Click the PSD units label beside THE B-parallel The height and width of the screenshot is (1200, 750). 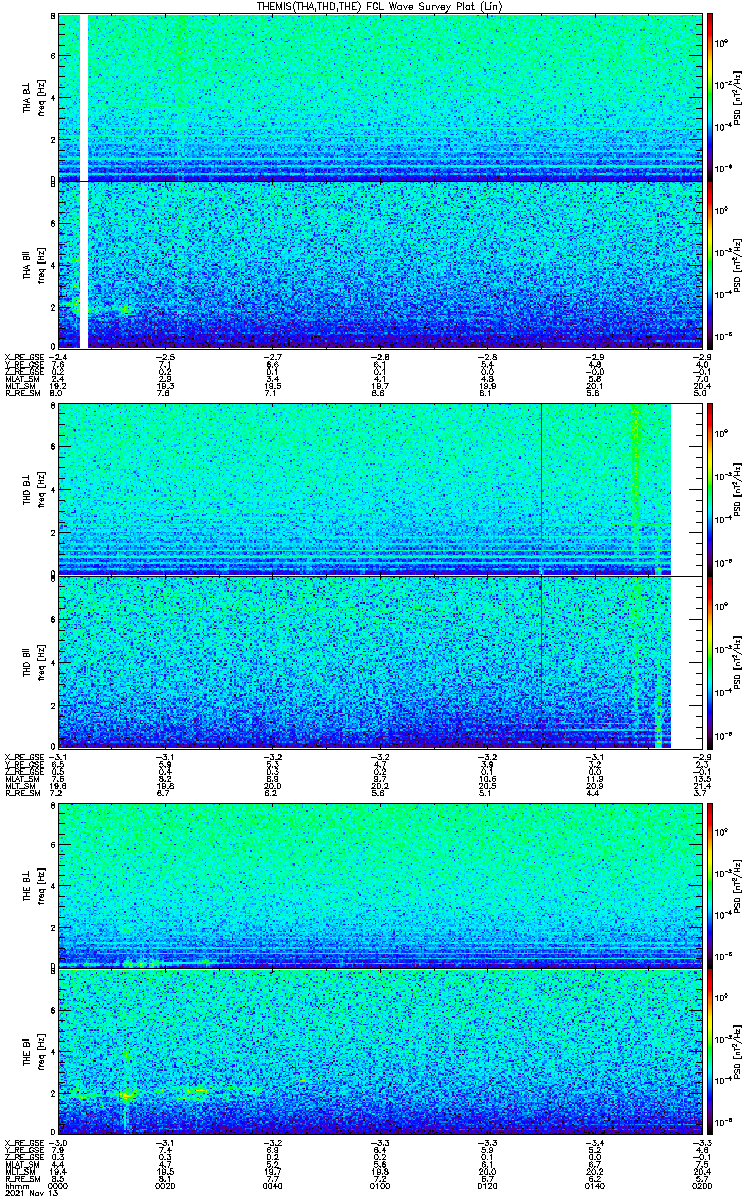[x=738, y=1052]
